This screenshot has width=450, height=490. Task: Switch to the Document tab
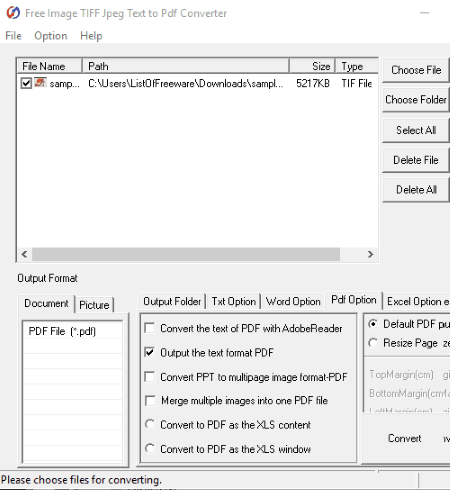[46, 303]
